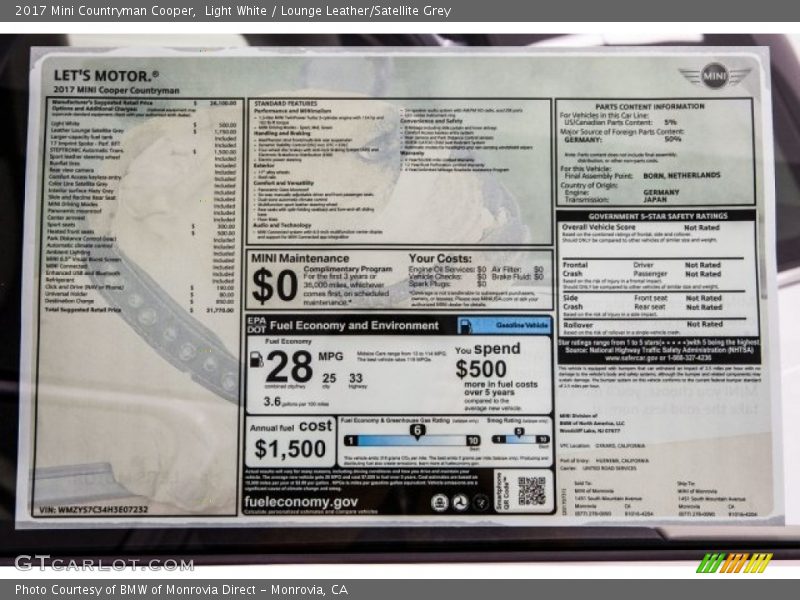Screen dimensions: 800x600
Task: Click smog rating marker 5
Action: pos(519,432)
